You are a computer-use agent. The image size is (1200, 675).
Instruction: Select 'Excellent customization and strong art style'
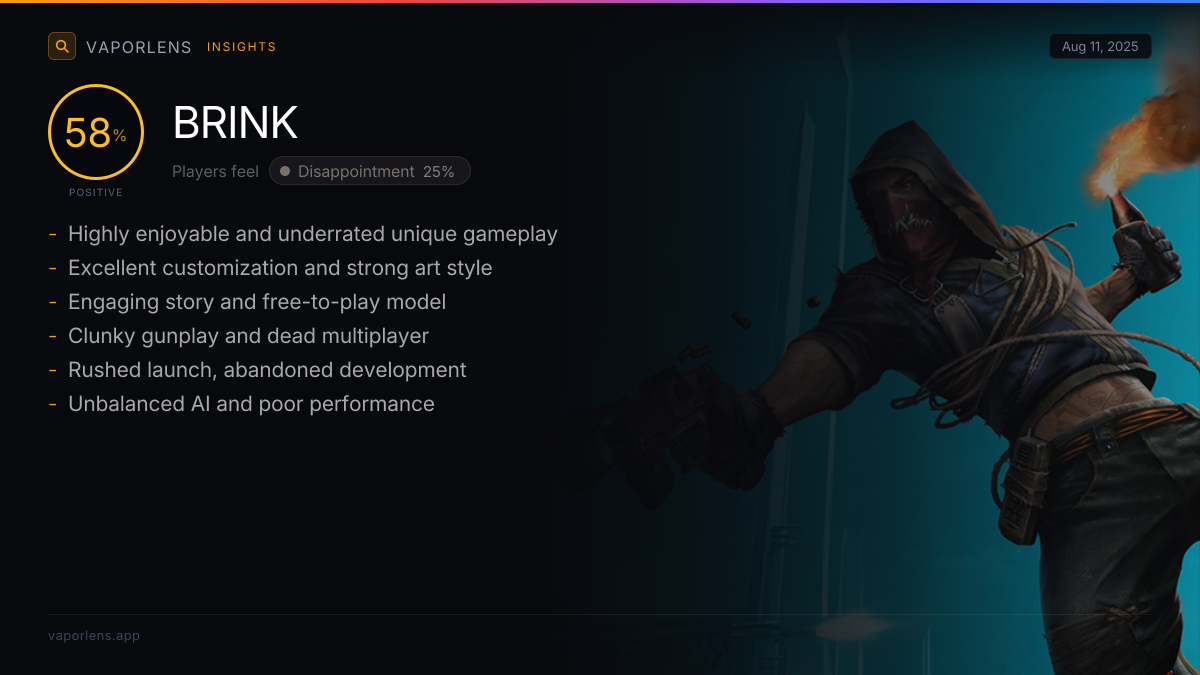280,268
